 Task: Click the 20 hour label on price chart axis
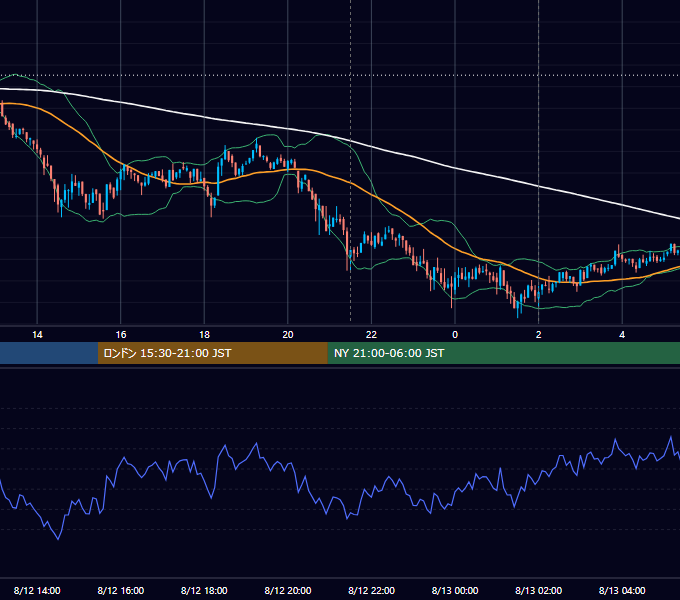288,335
